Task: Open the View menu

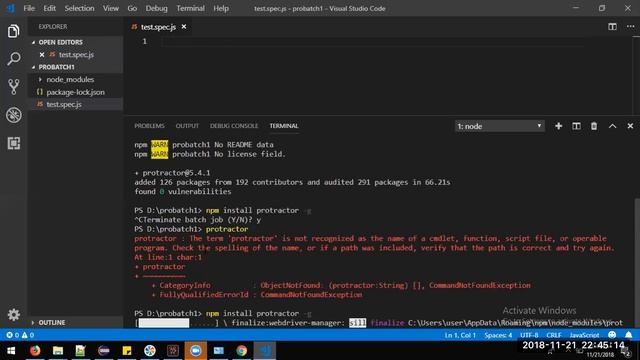Action: tap(111, 8)
